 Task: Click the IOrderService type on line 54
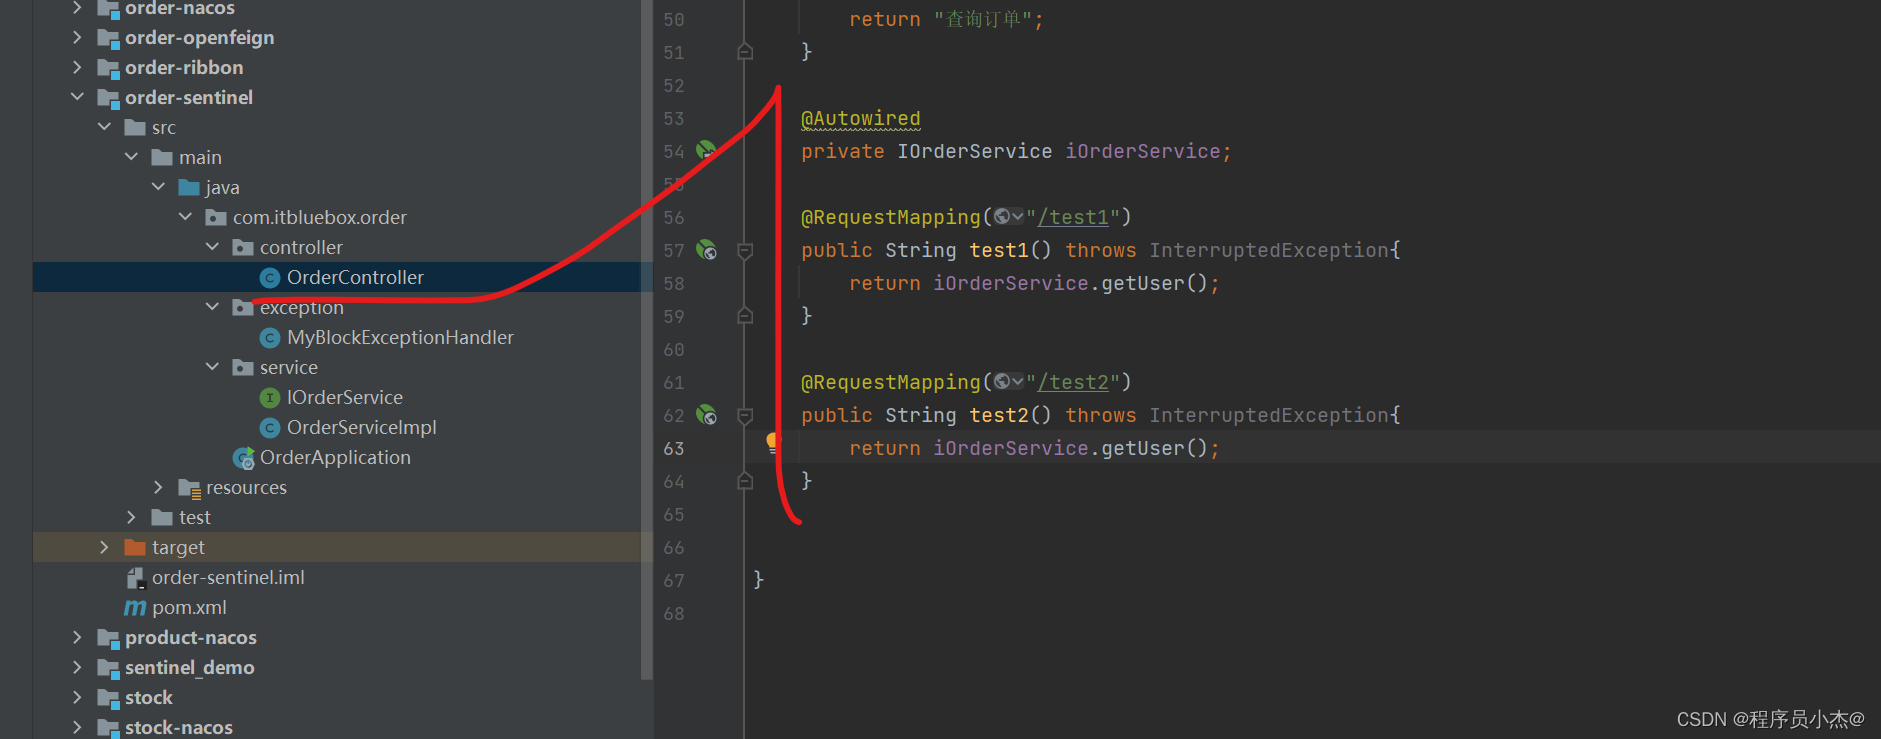click(x=974, y=151)
